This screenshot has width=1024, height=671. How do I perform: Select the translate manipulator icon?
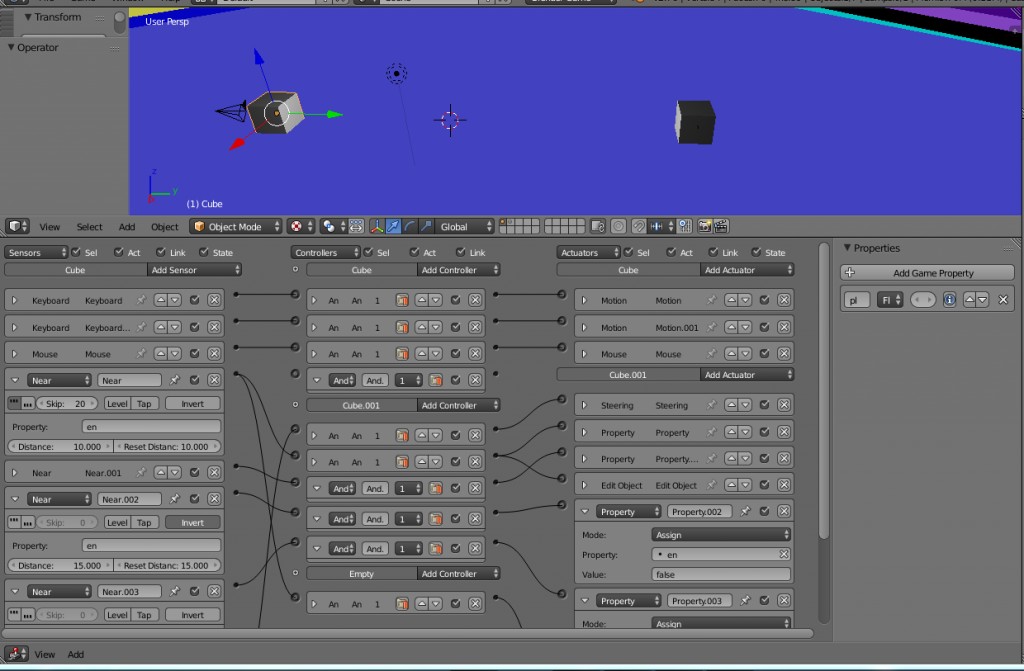pyautogui.click(x=392, y=225)
